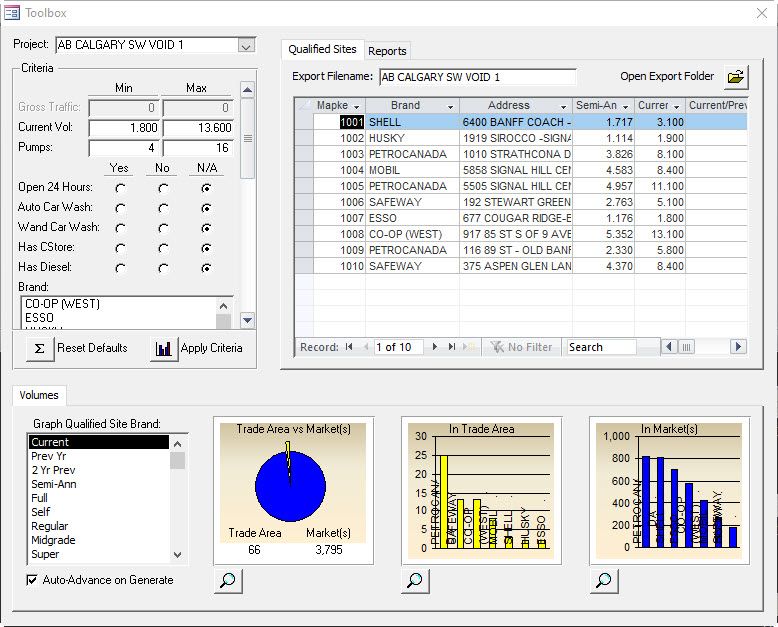Select Yes for Auto Car Wash
Screen dimensions: 778x627
pos(120,208)
